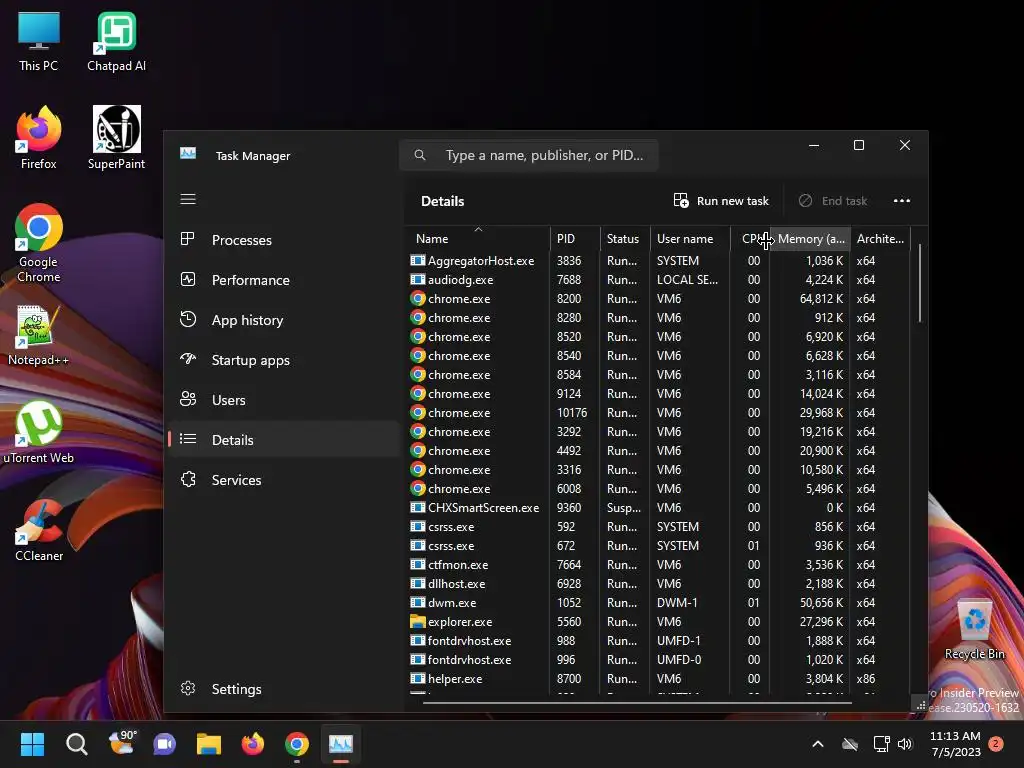Select the Firefox desktop shortcut

click(x=39, y=138)
